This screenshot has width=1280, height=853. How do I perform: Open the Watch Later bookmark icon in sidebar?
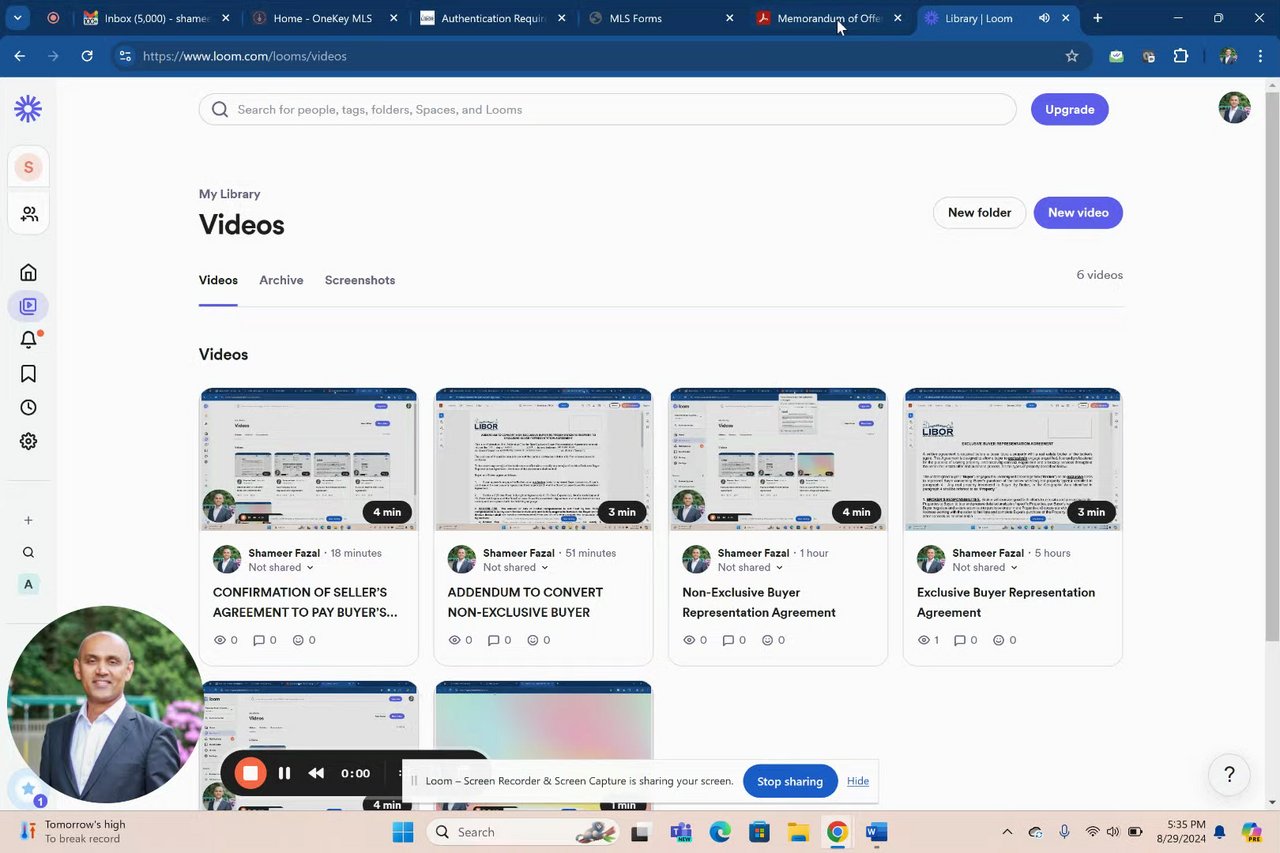pyautogui.click(x=28, y=374)
